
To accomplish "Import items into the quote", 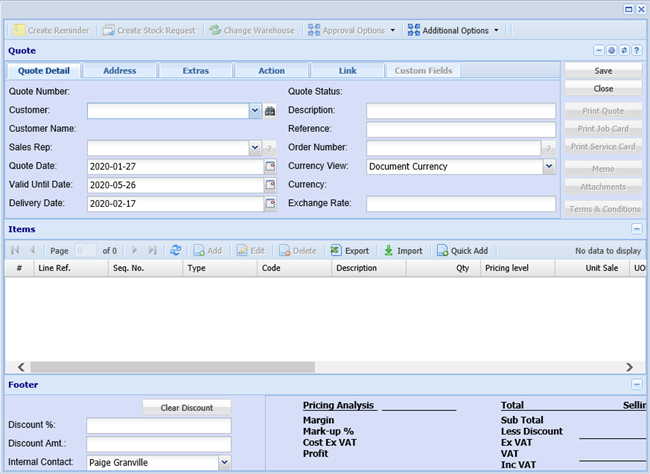I will click(403, 250).
